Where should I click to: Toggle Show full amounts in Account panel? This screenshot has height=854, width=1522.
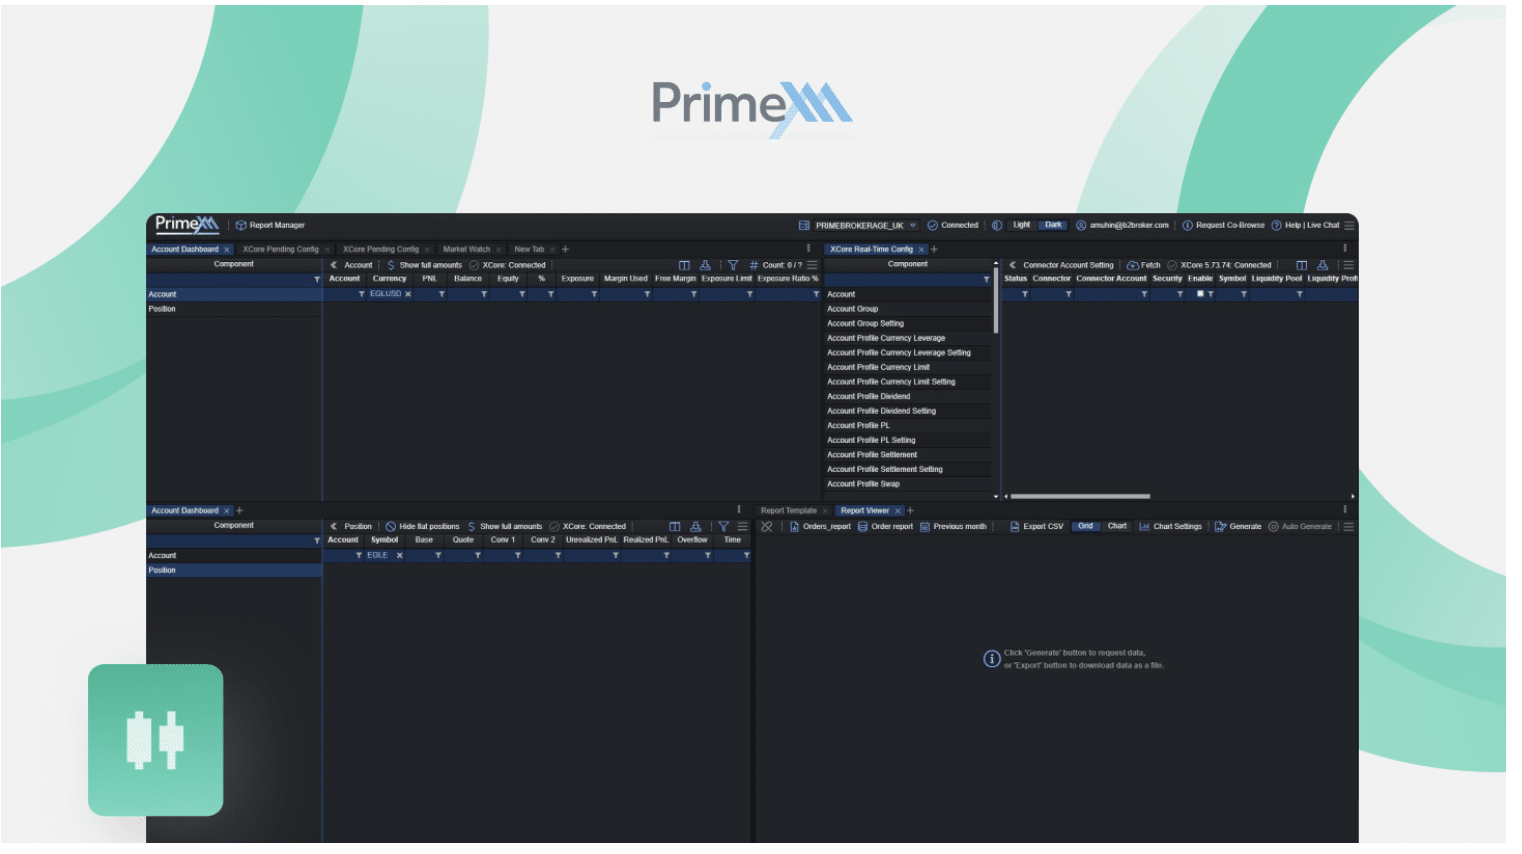tap(424, 265)
